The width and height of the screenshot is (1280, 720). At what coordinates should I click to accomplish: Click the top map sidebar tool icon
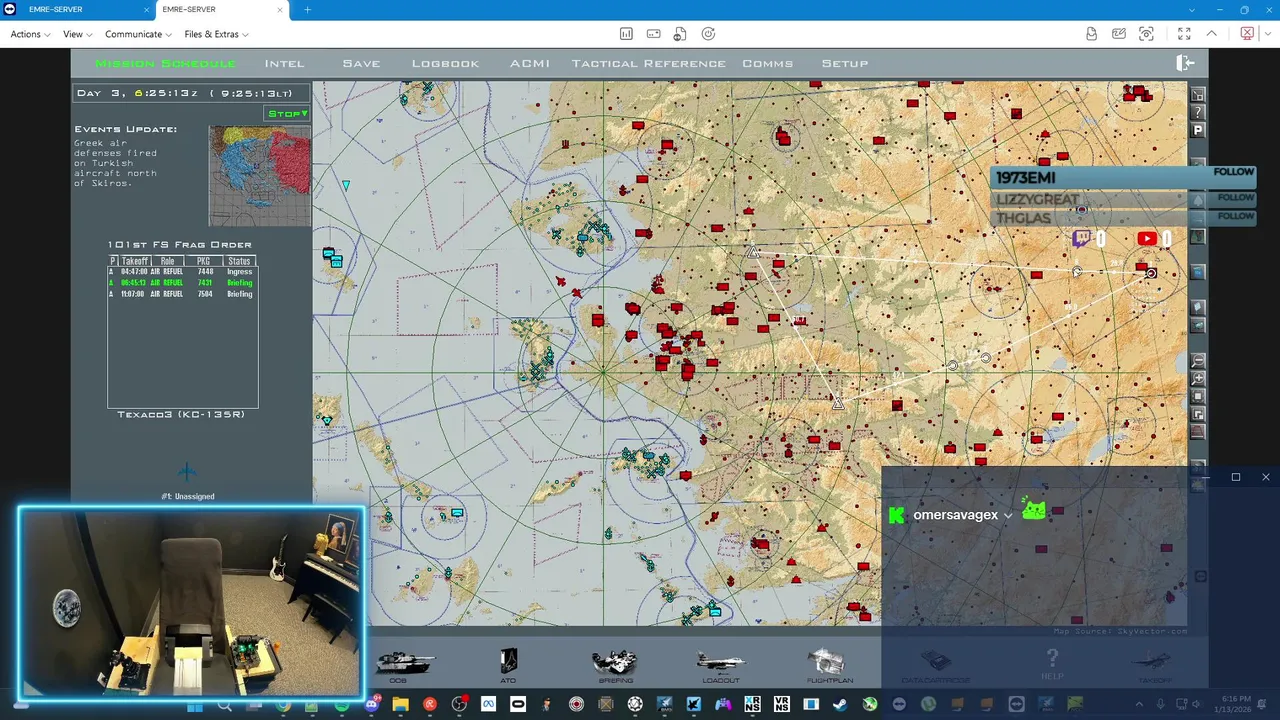[x=1198, y=95]
